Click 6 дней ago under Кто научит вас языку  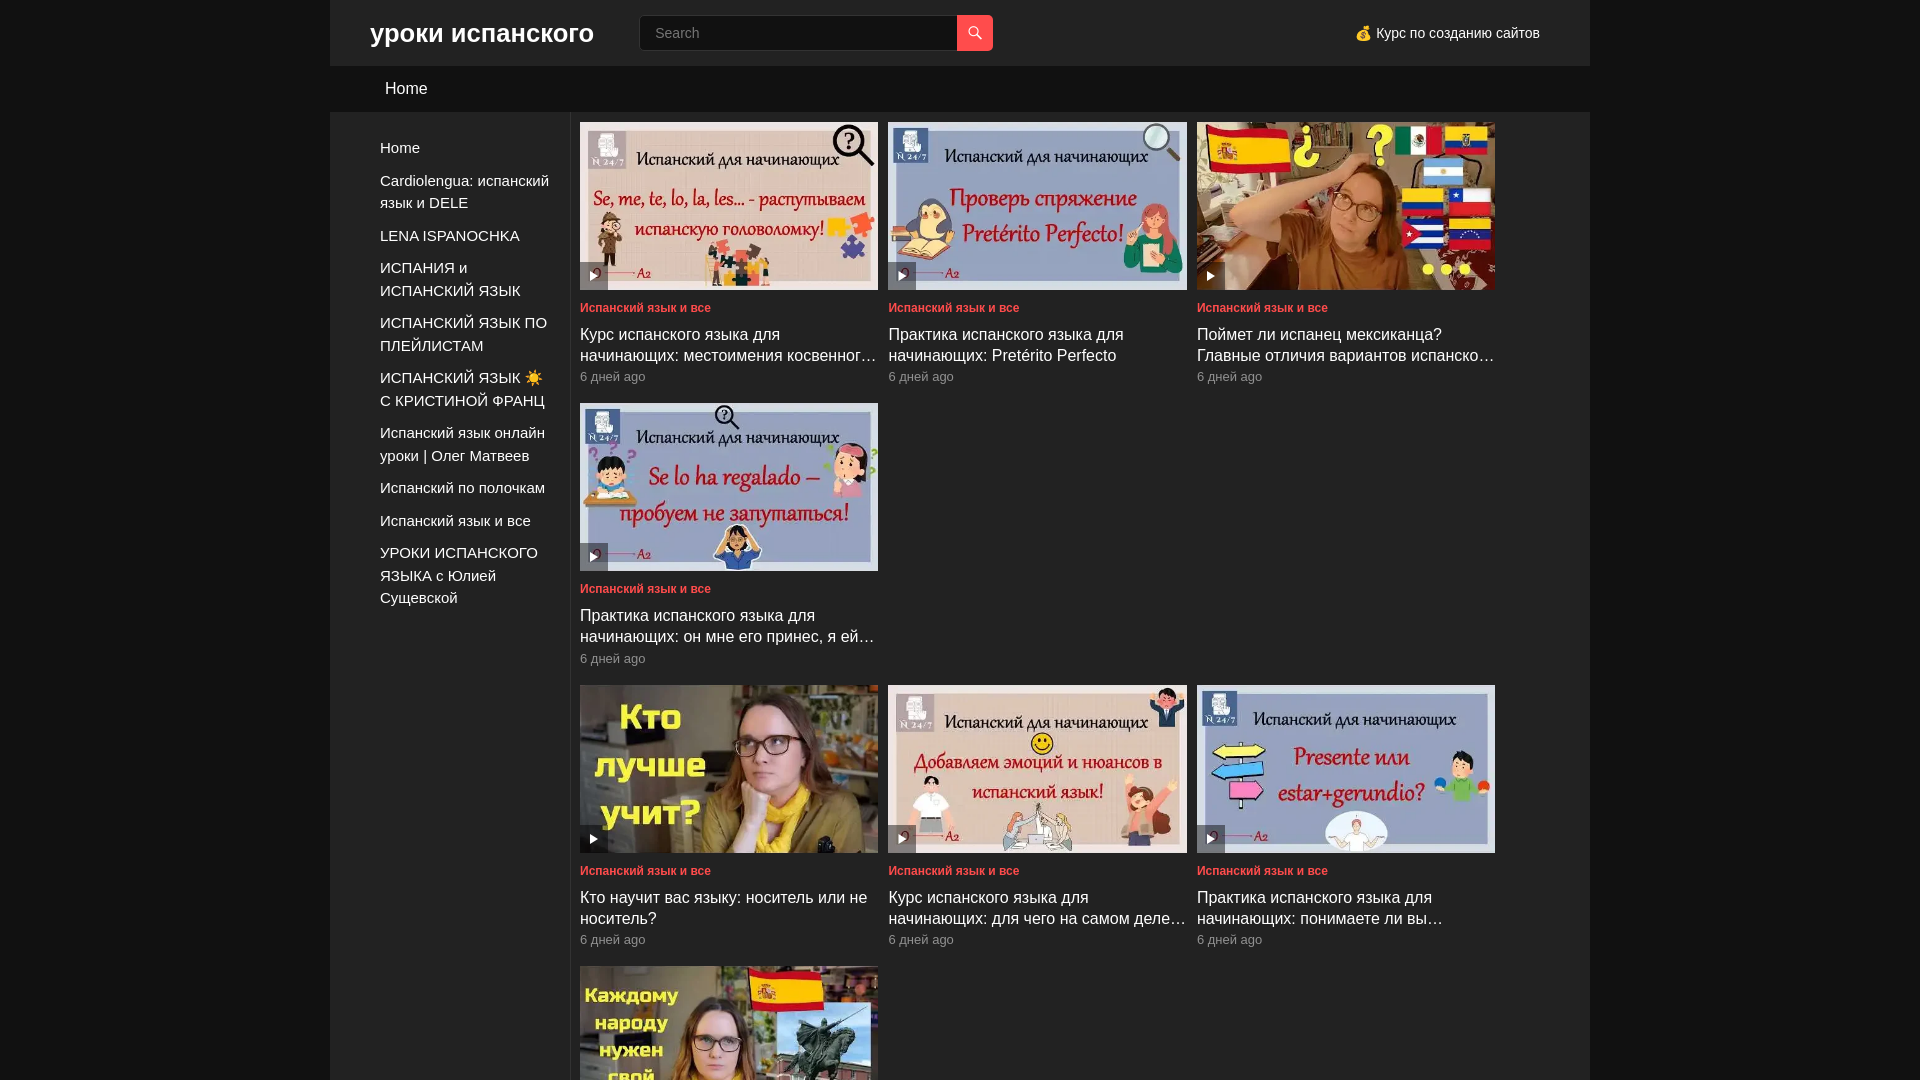(612, 940)
